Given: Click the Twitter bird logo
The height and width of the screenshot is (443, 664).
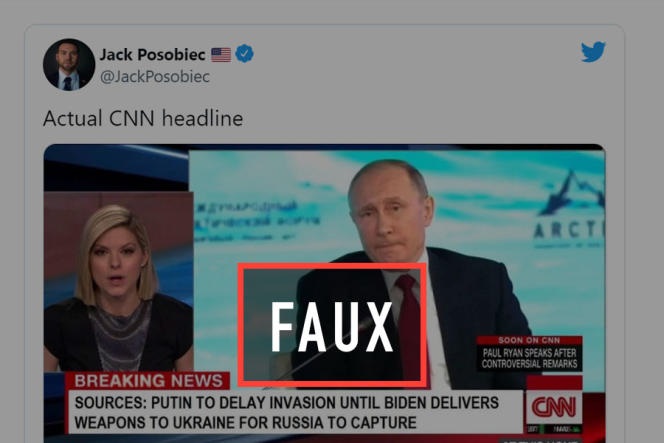Looking at the screenshot, I should [593, 52].
